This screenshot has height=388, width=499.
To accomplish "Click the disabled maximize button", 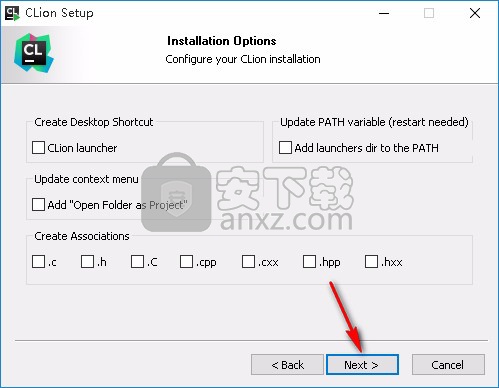I will pyautogui.click(x=429, y=13).
